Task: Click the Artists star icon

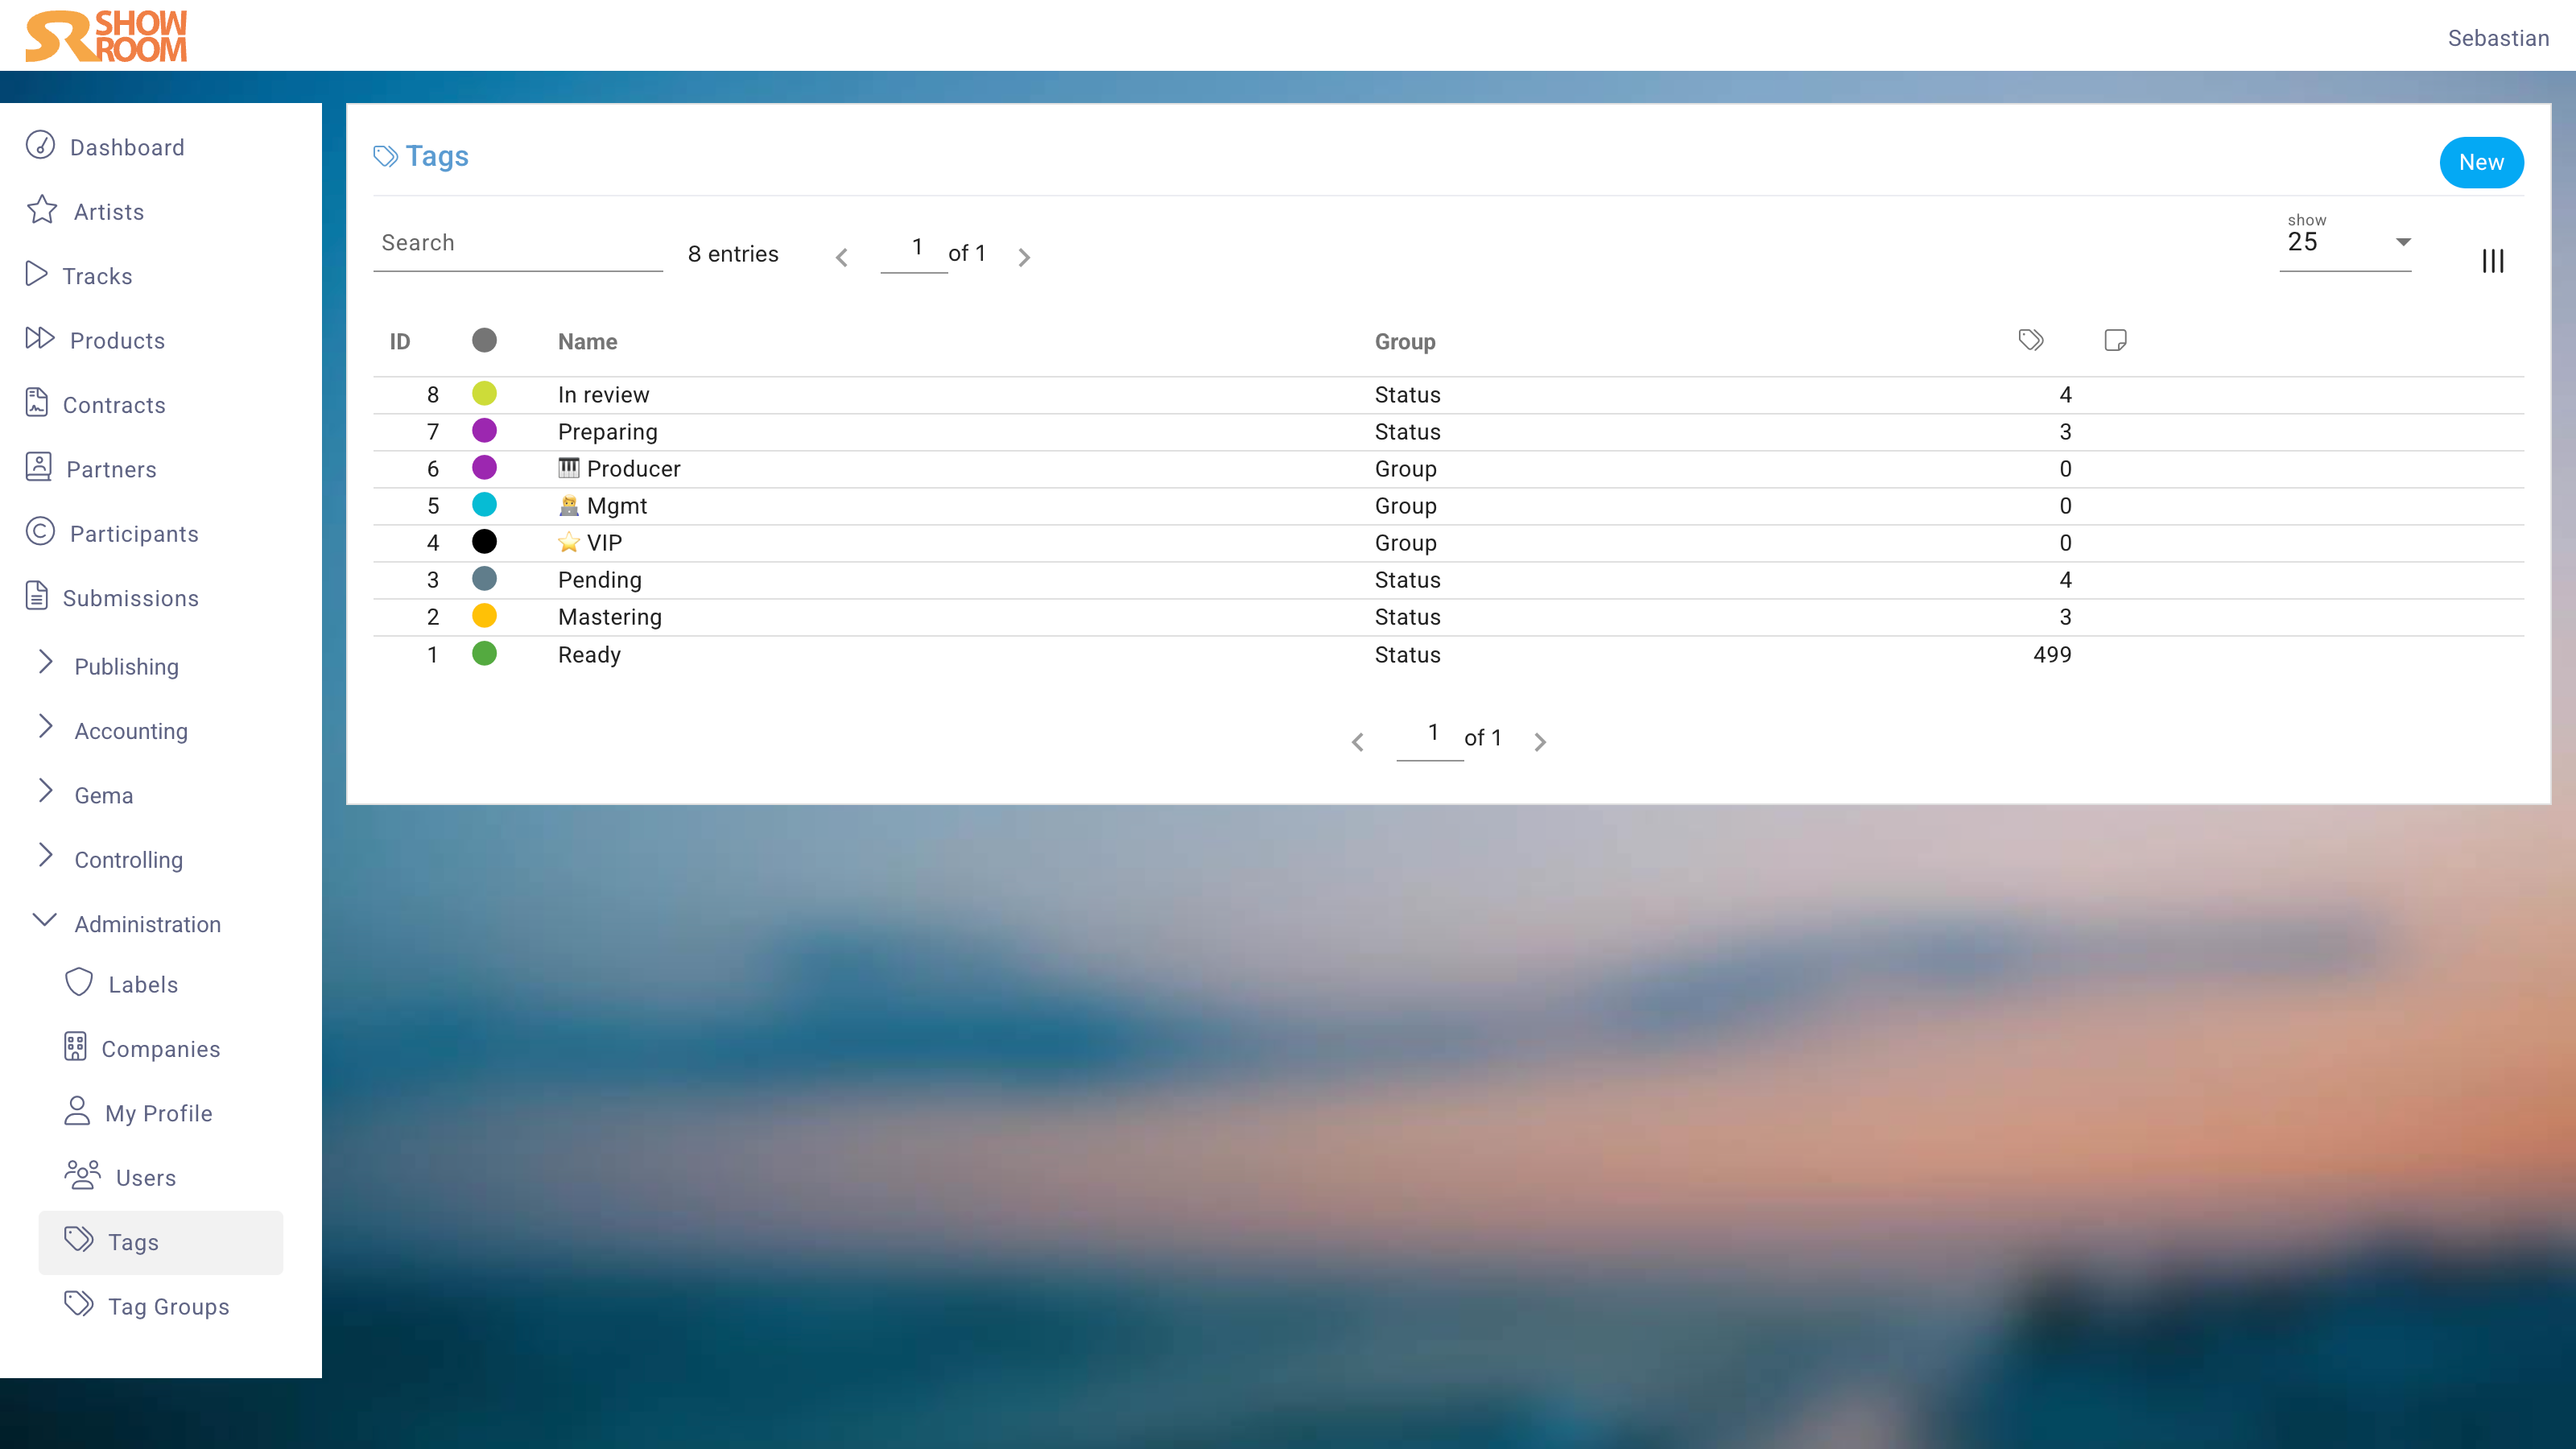Action: 42,210
